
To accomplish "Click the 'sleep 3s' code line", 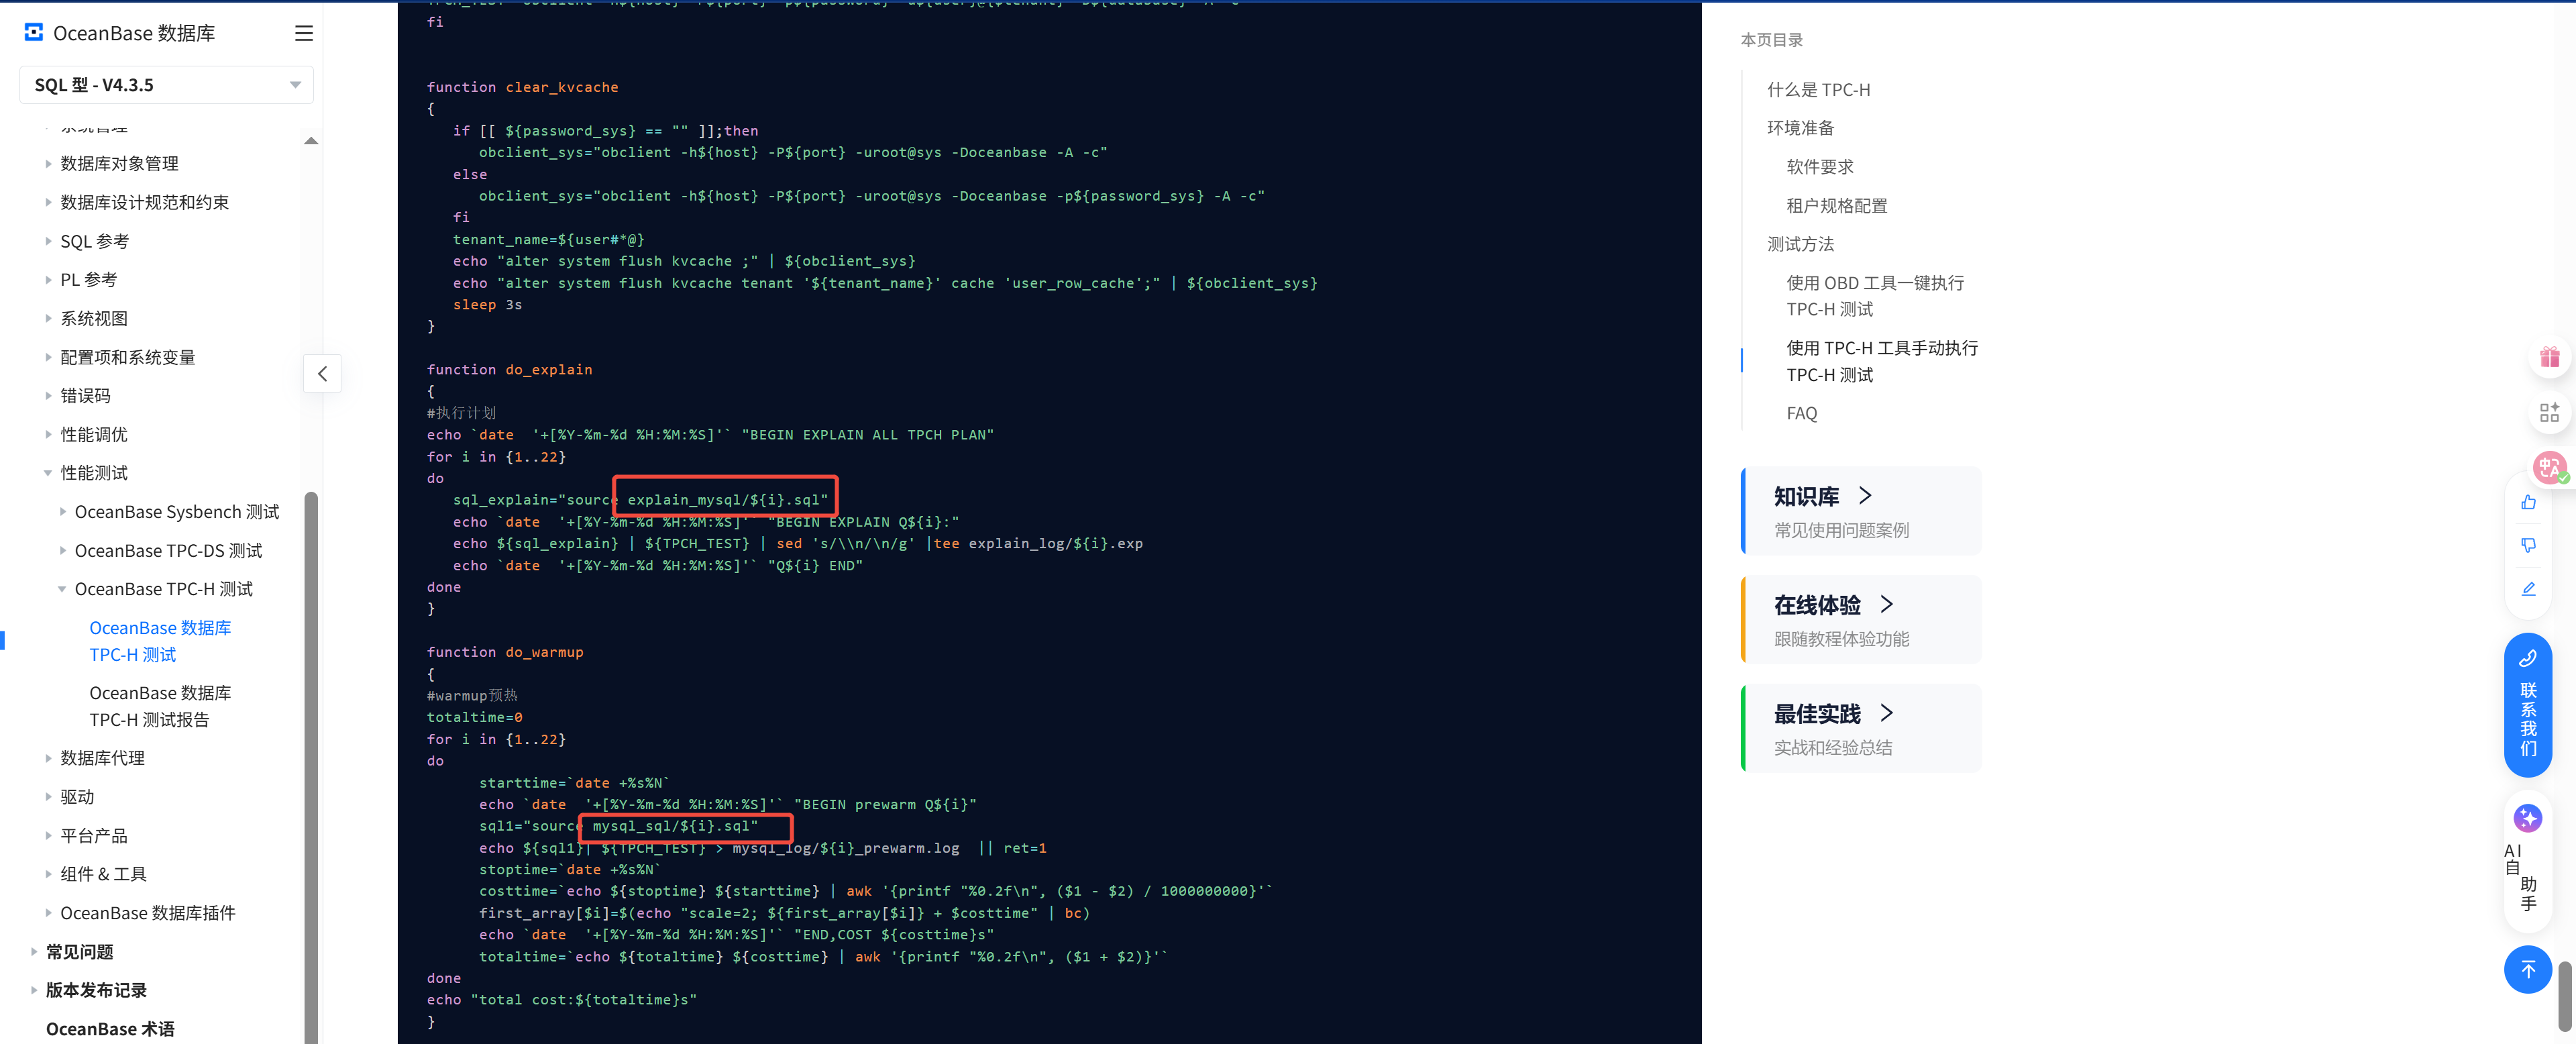I will click(487, 304).
